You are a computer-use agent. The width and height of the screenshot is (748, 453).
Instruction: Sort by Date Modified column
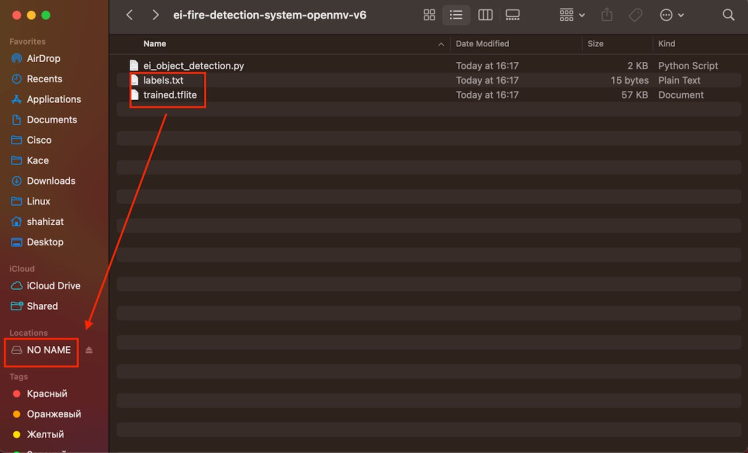tap(482, 44)
